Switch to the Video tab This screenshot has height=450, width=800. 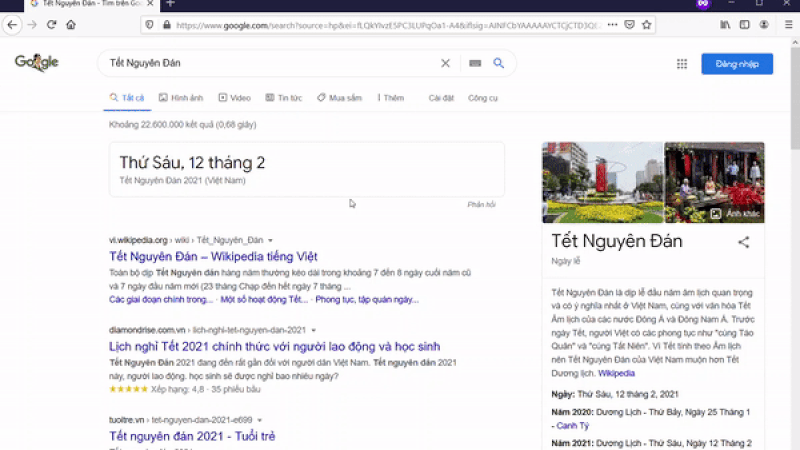[x=235, y=97]
